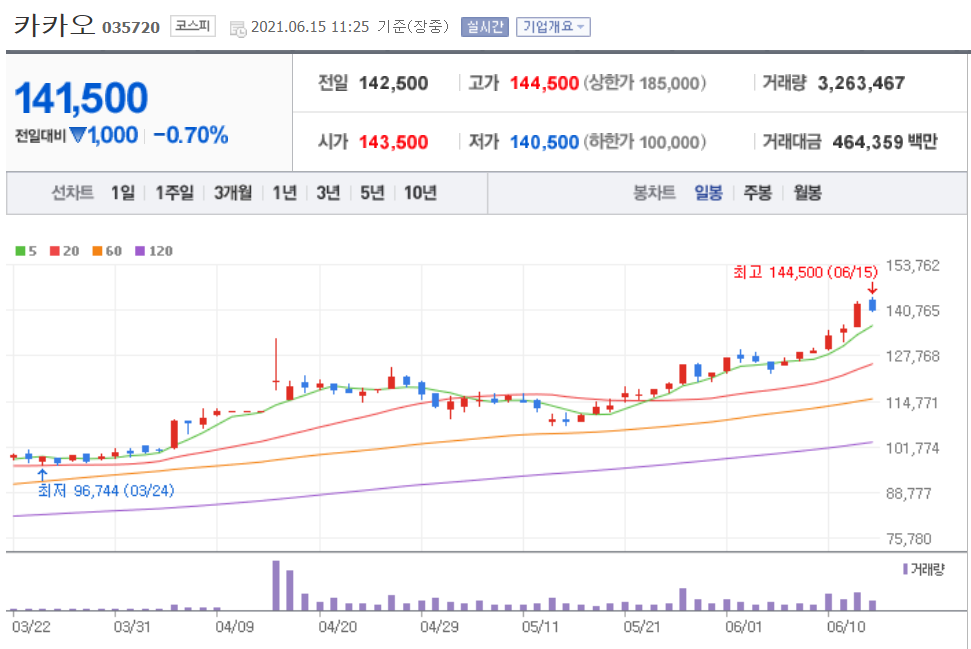This screenshot has width=971, height=649.
Task: Click the 153,762 price axis label
Action: pyautogui.click(x=913, y=266)
